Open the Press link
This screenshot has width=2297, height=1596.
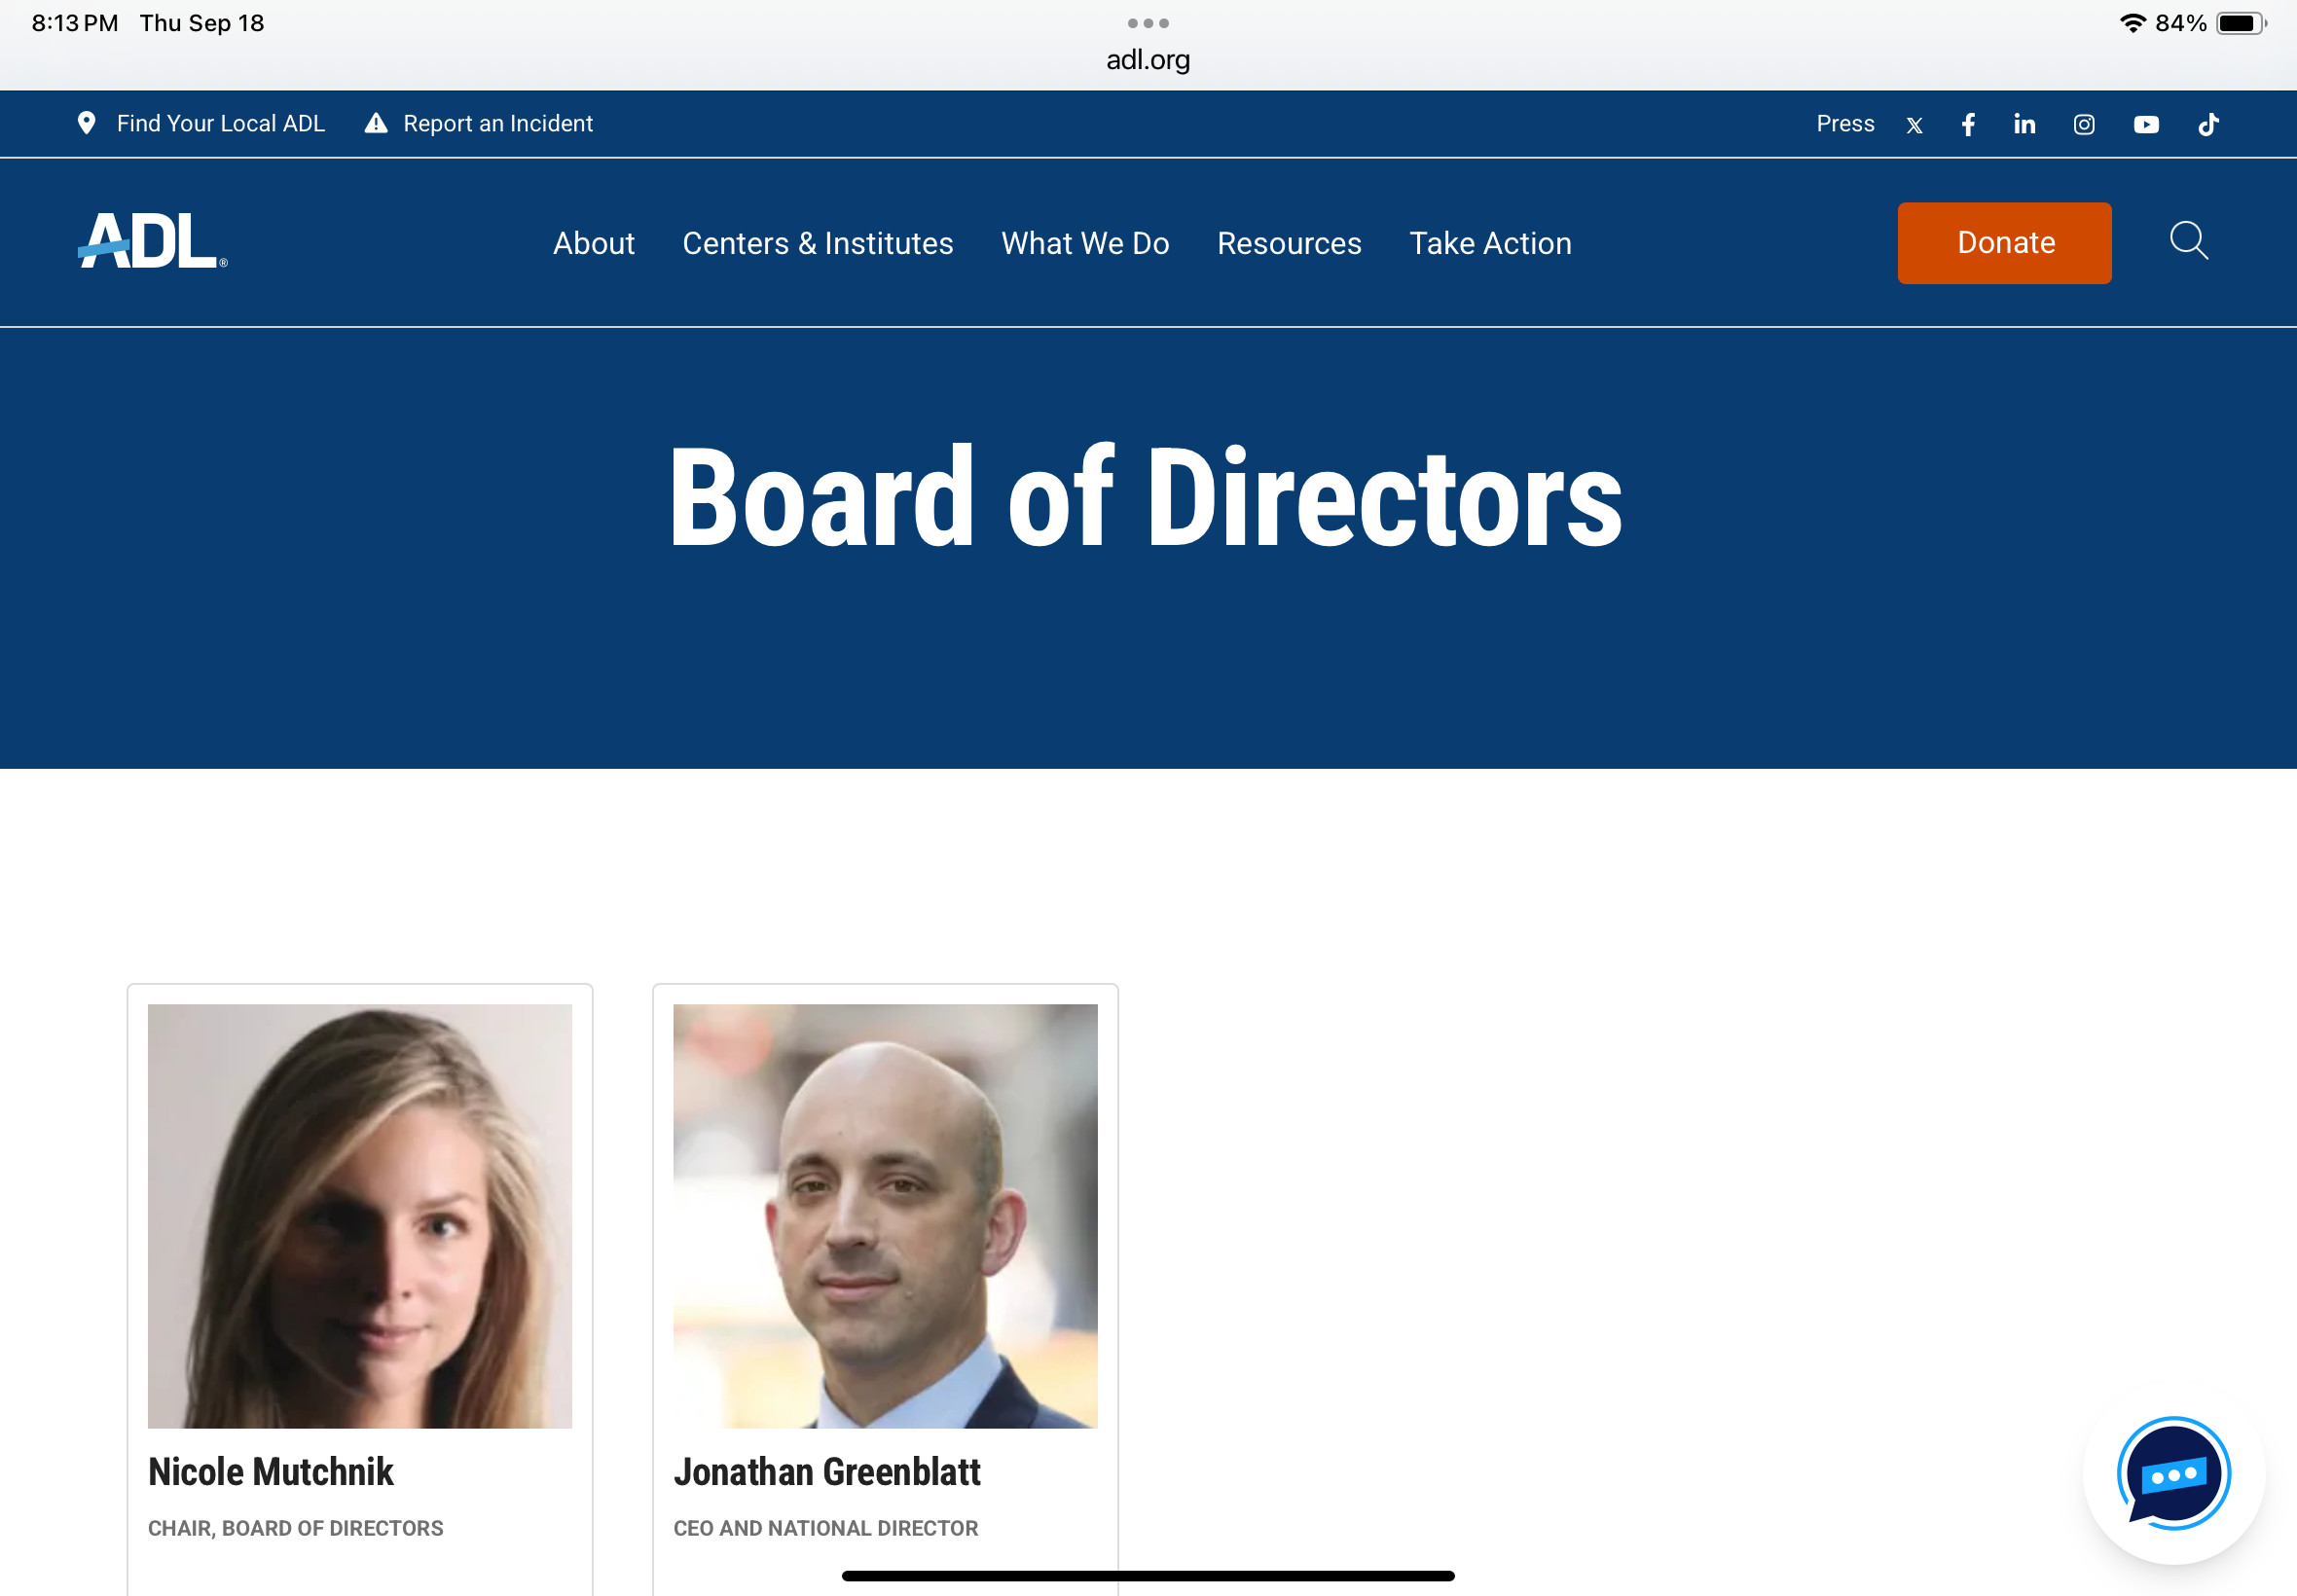pyautogui.click(x=1845, y=123)
